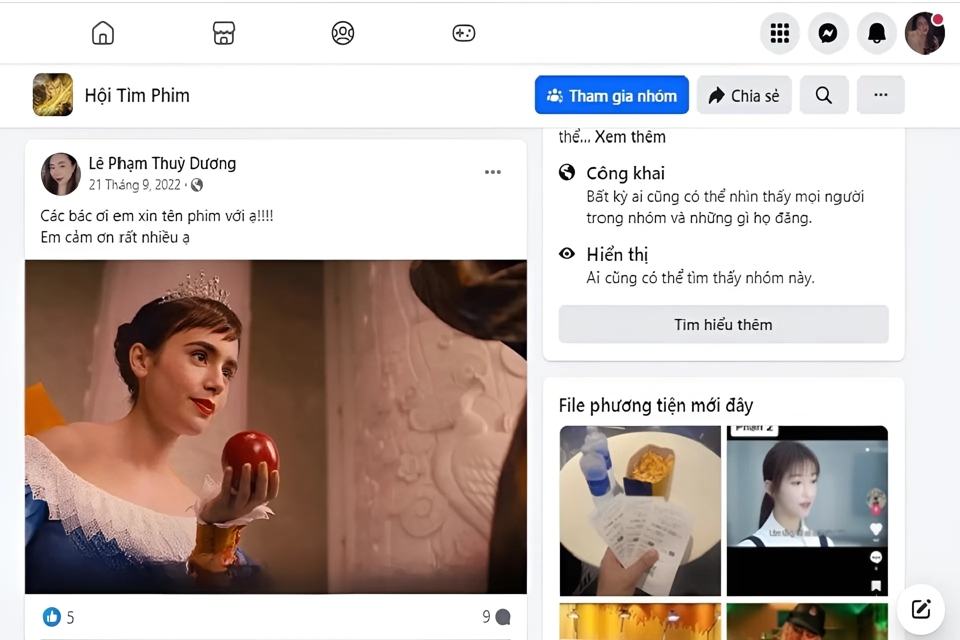
Task: Open the Messenger icon
Action: (x=828, y=32)
